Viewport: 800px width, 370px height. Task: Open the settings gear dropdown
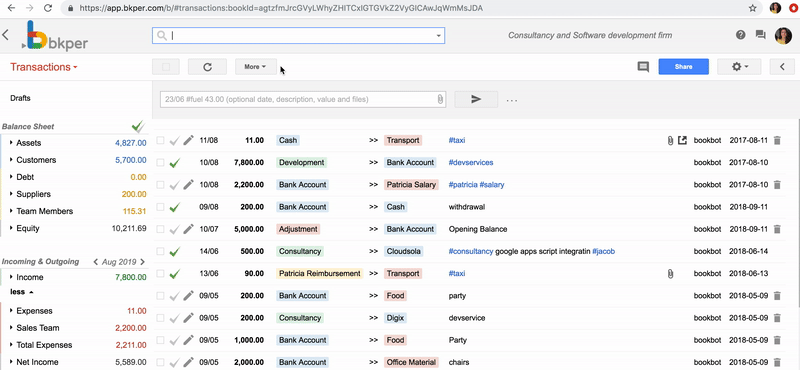[739, 67]
